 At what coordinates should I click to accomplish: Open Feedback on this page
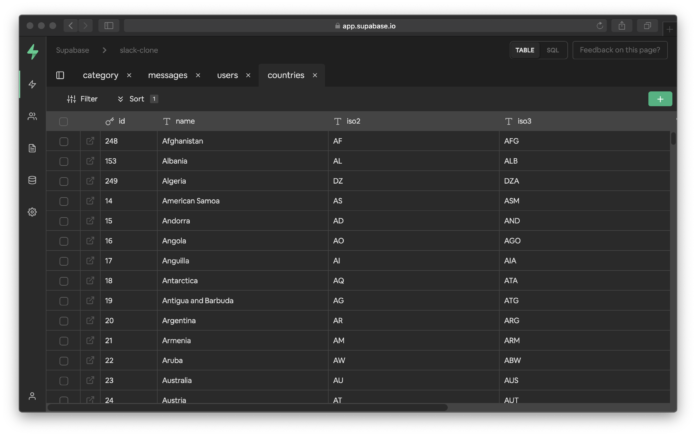click(x=620, y=50)
